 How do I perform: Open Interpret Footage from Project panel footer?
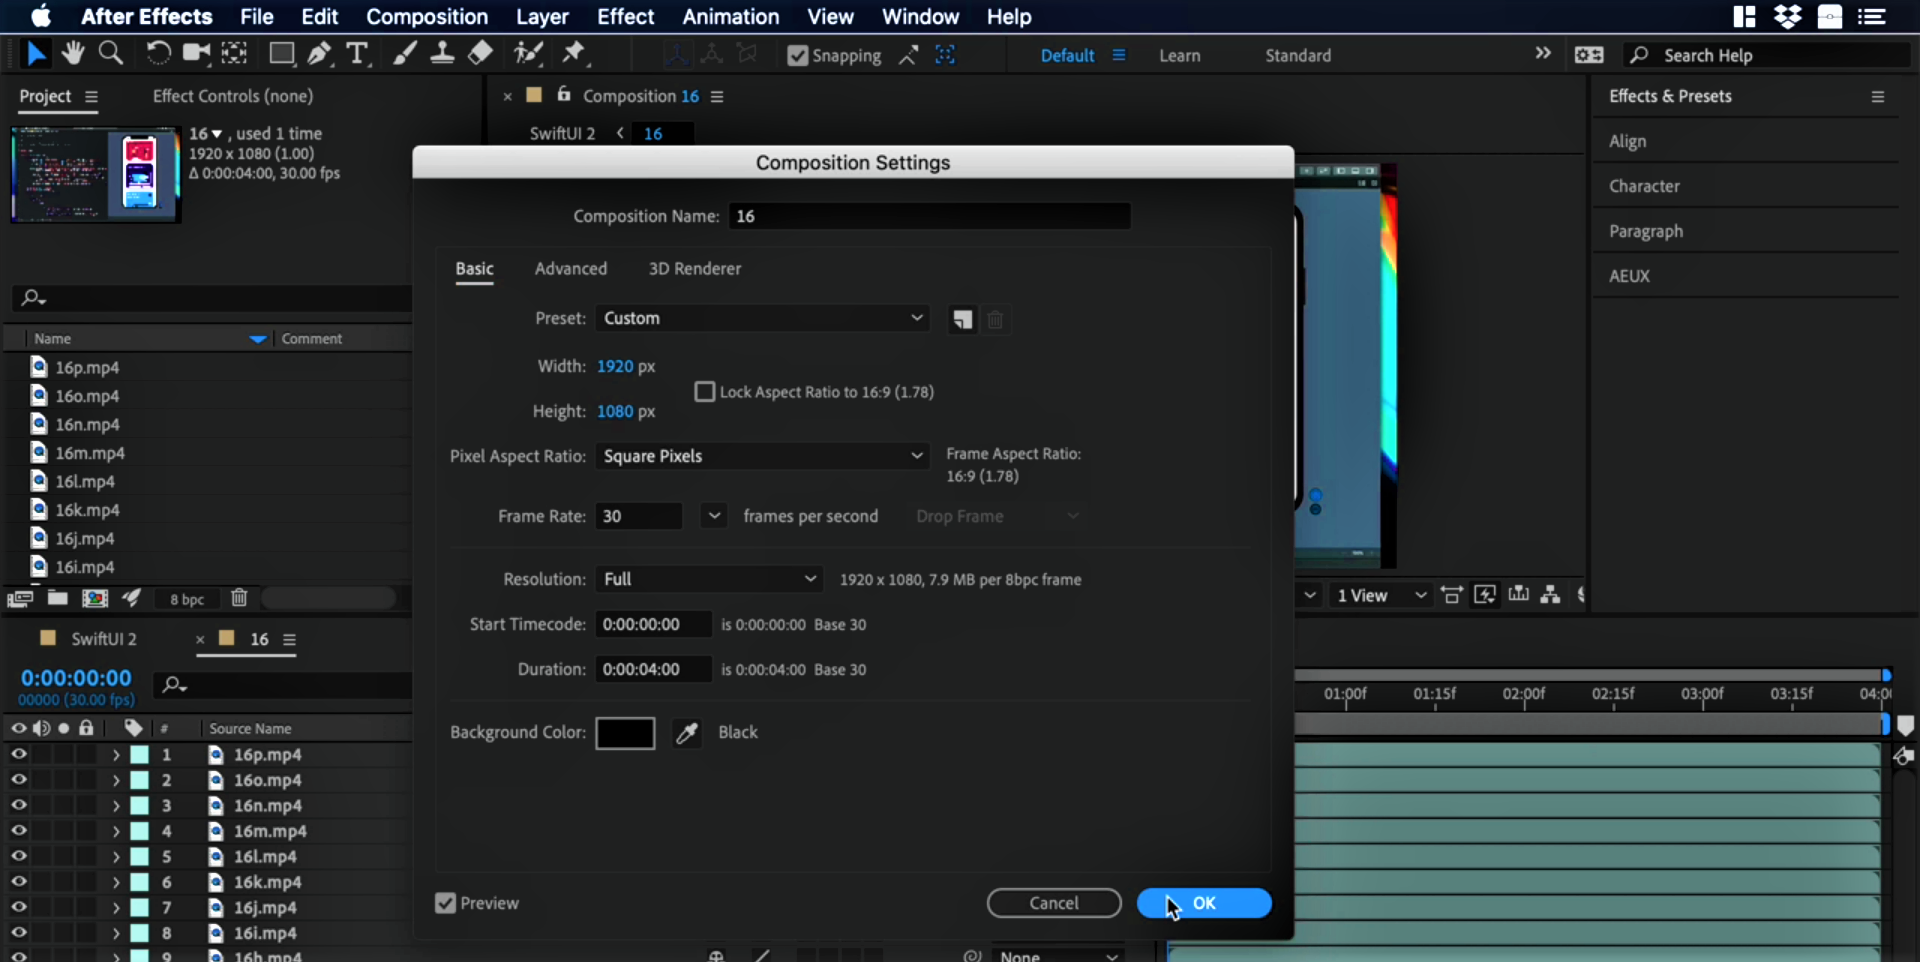click(20, 598)
